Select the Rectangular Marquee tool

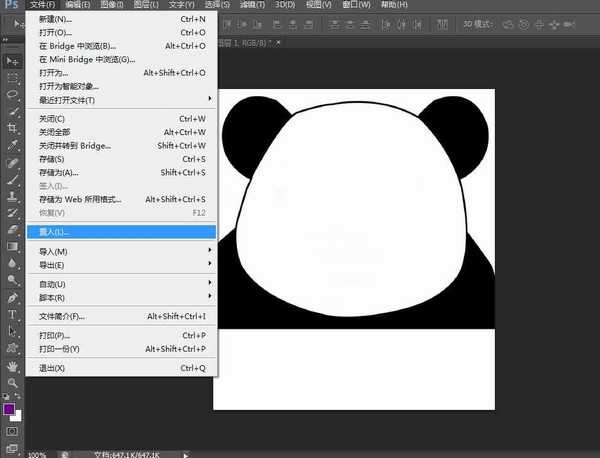click(x=13, y=77)
